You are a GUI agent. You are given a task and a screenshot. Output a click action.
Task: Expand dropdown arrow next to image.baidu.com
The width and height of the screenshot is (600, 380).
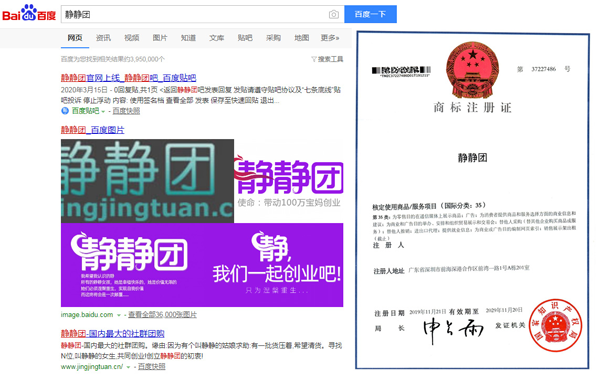click(119, 315)
